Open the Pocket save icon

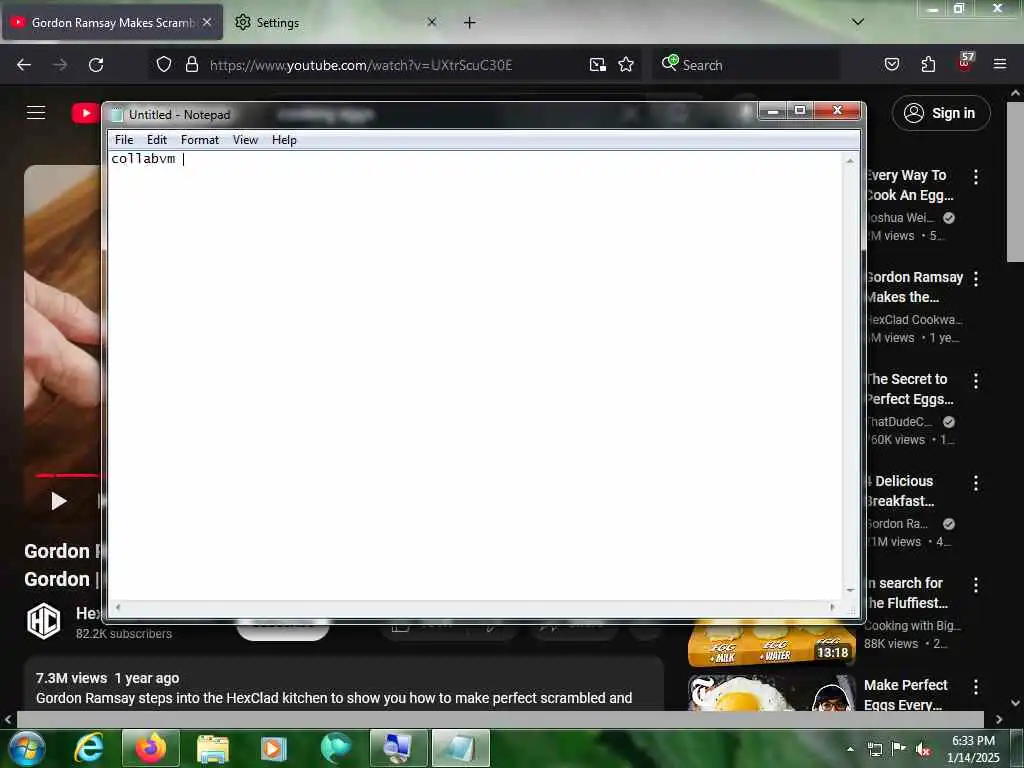pyautogui.click(x=892, y=64)
